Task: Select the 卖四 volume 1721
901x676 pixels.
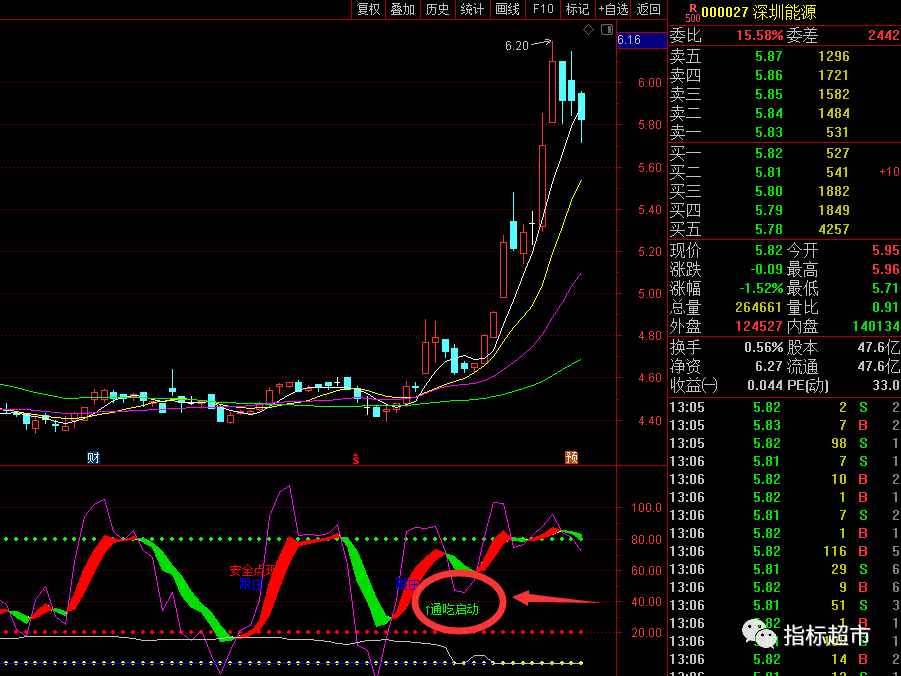Action: [834, 75]
